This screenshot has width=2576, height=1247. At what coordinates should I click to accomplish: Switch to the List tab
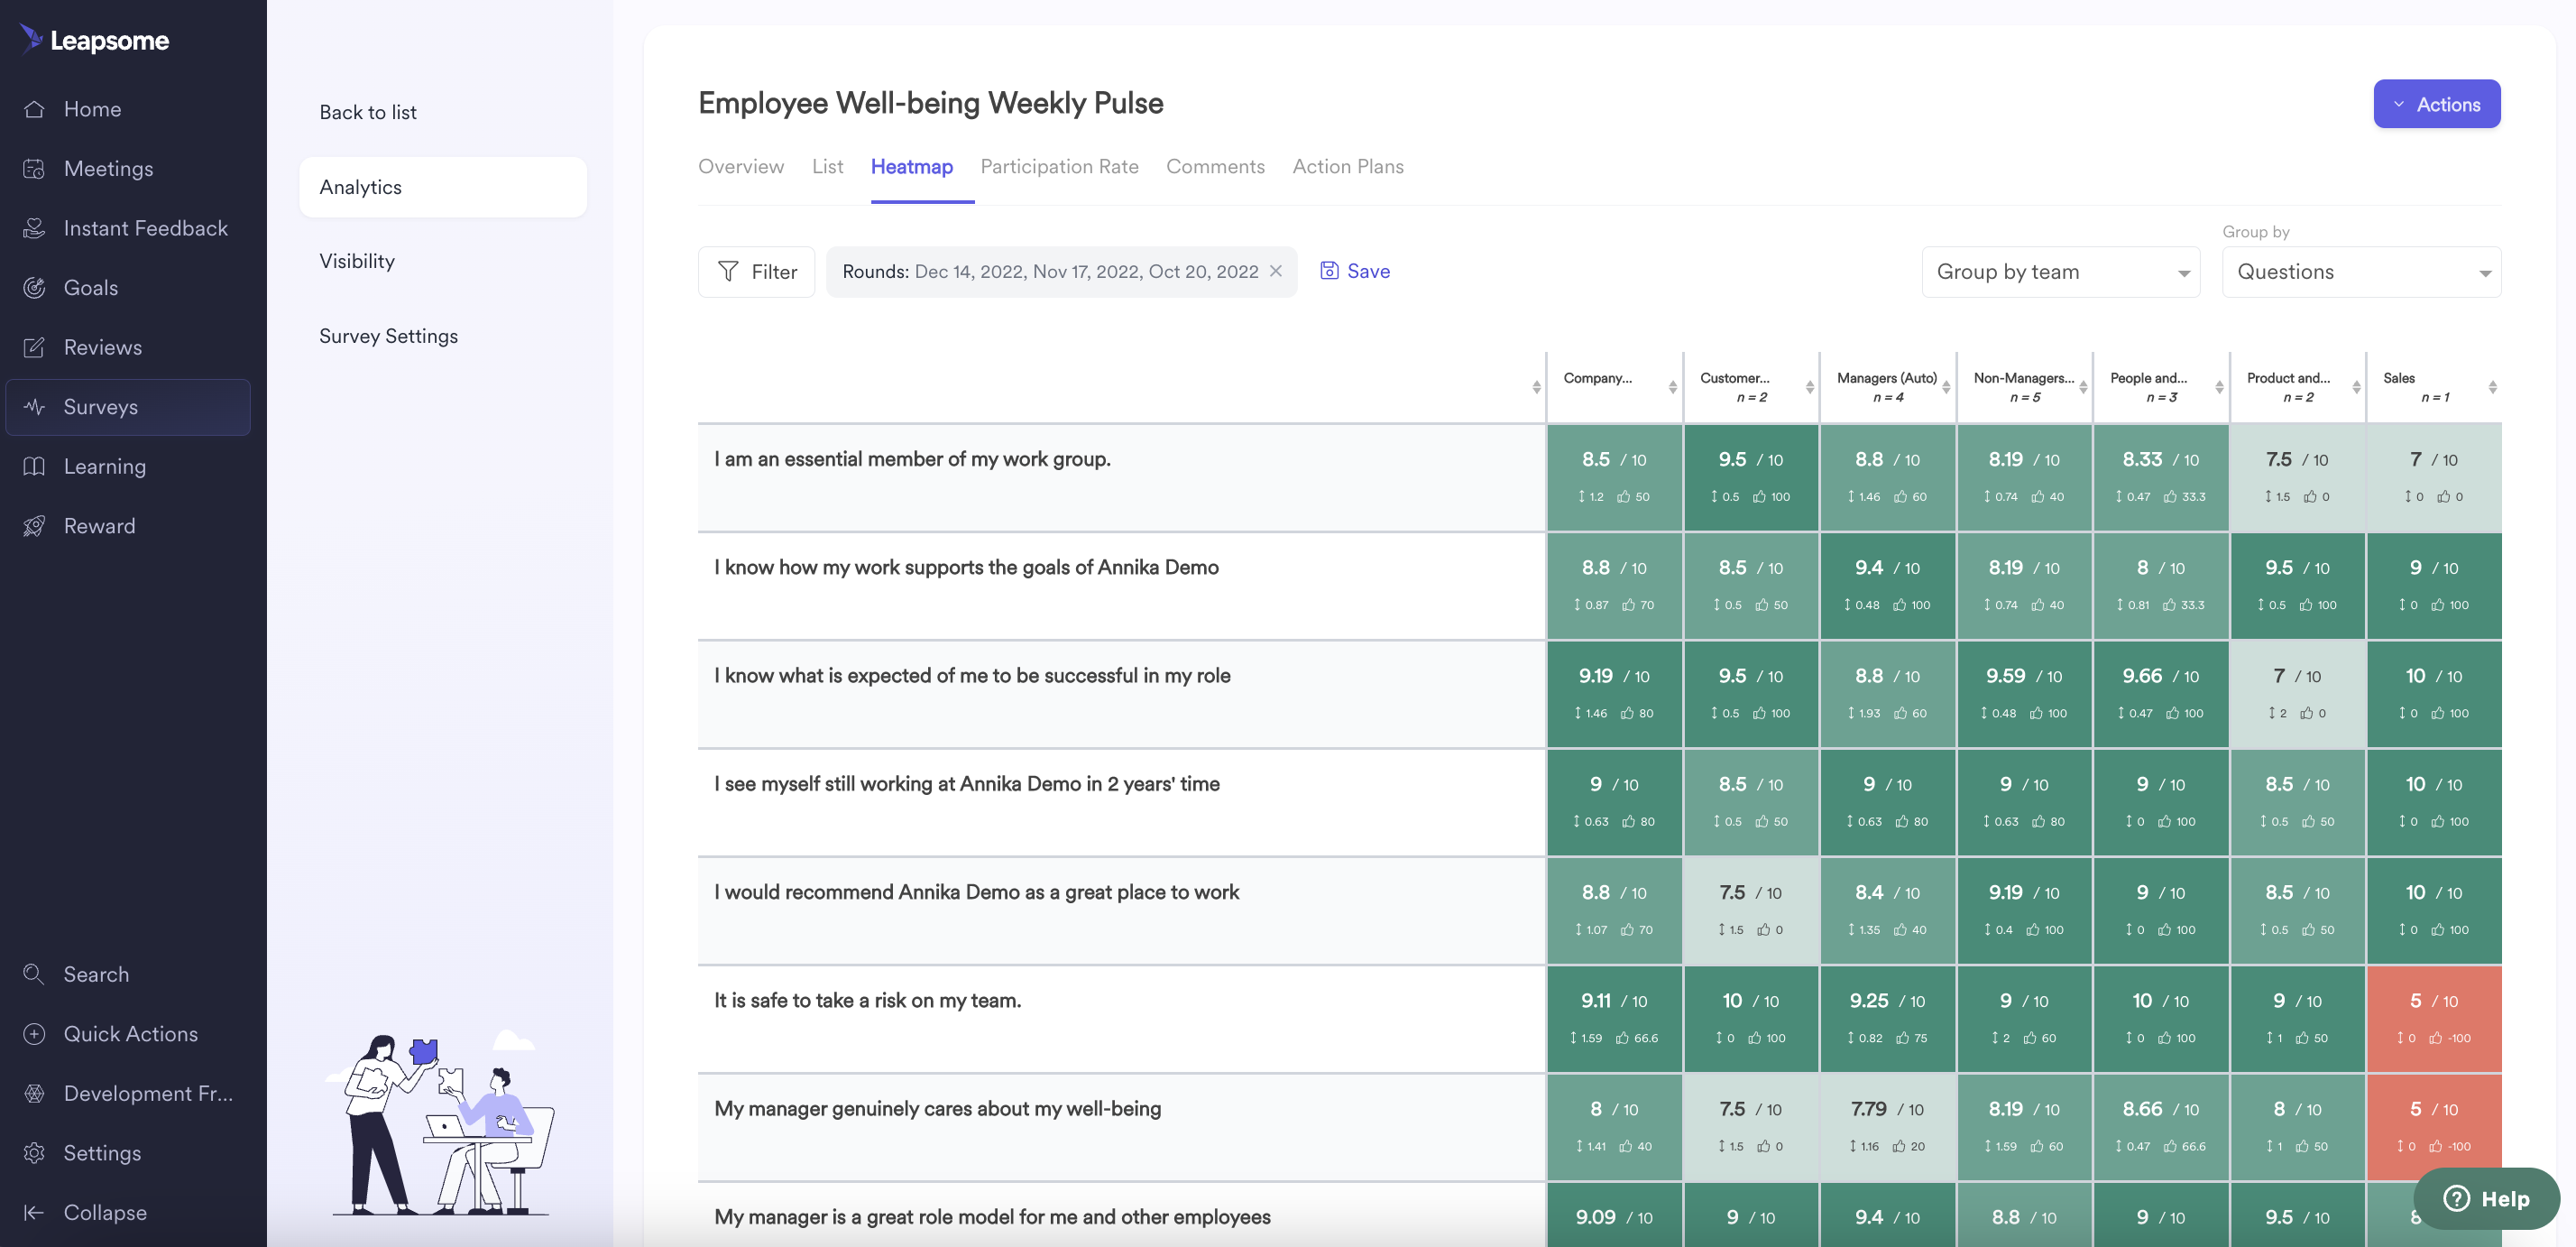tap(827, 167)
